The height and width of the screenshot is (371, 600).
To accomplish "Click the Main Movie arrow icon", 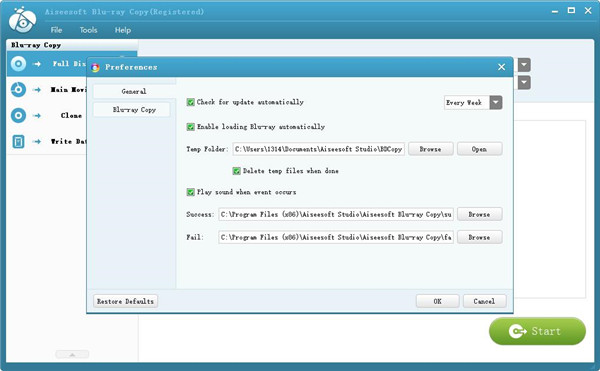I will (x=37, y=90).
